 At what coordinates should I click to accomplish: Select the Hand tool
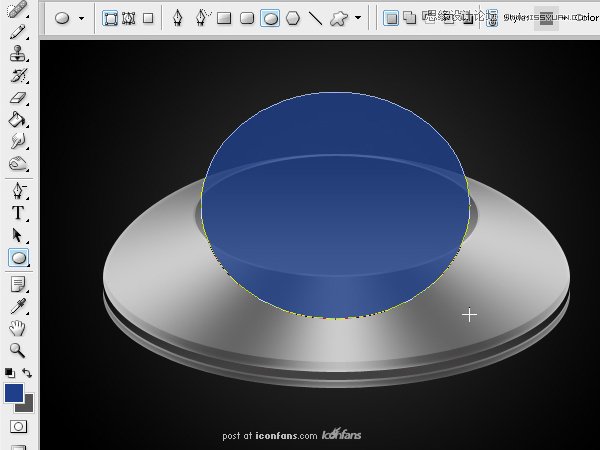pyautogui.click(x=18, y=328)
